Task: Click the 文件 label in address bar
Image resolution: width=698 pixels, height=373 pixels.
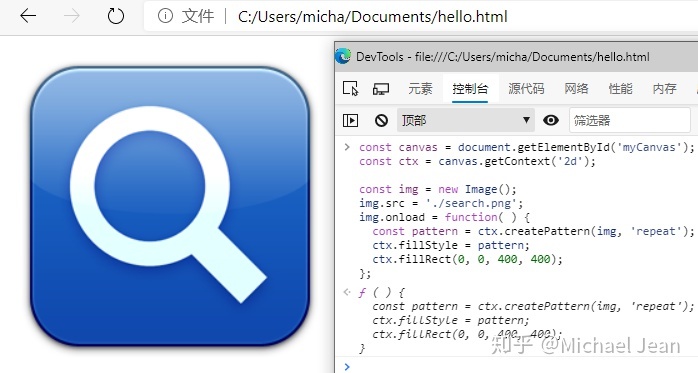Action: point(198,16)
